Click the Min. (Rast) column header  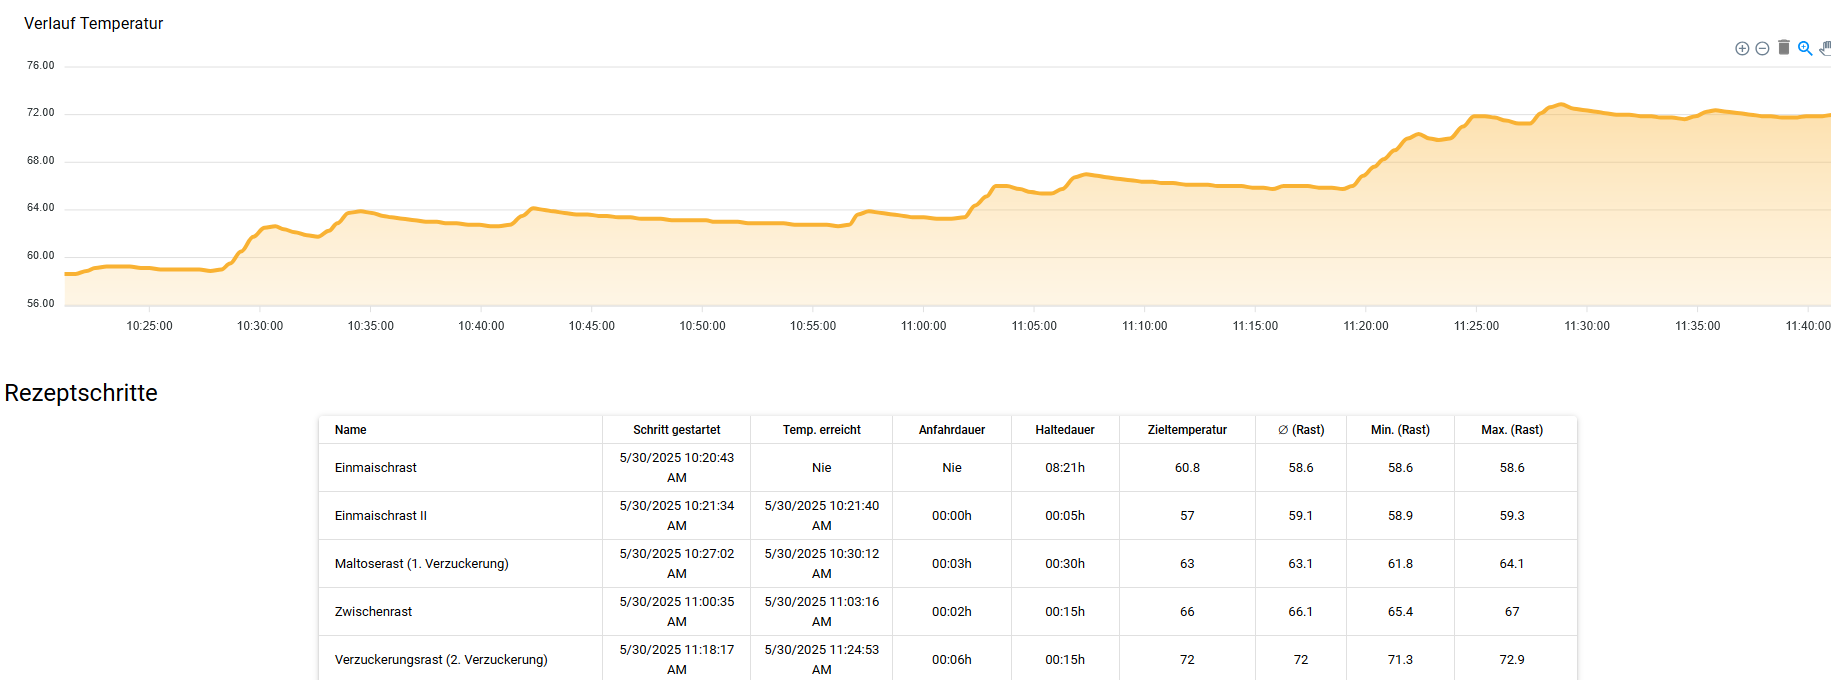[x=1399, y=430]
